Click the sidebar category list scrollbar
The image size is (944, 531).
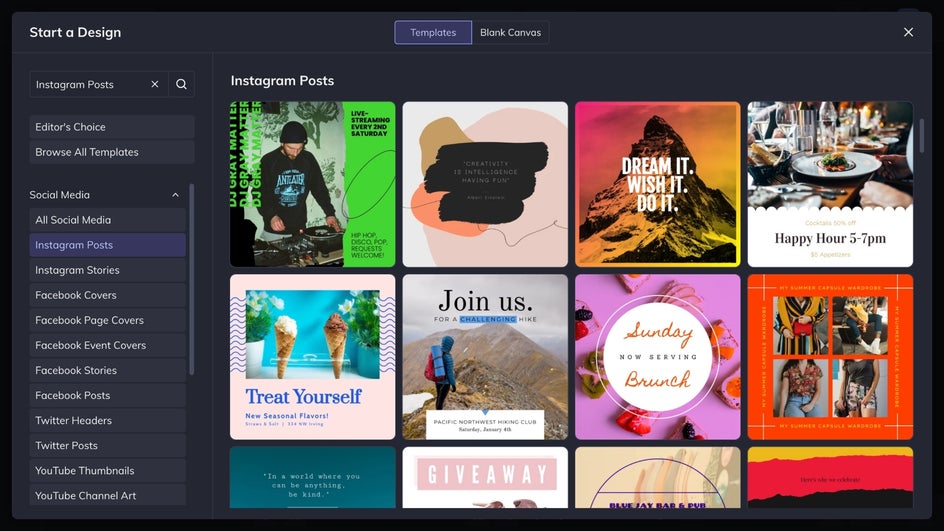(x=191, y=279)
